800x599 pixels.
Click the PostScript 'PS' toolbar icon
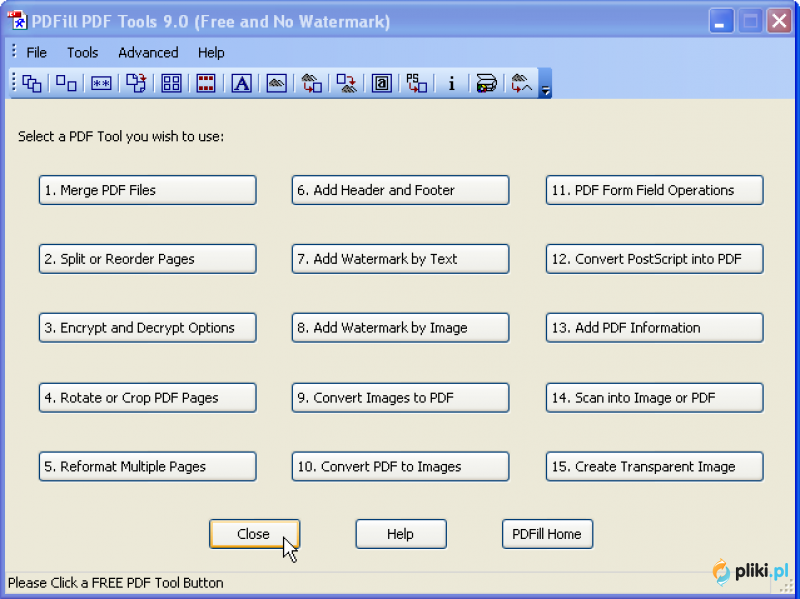point(416,83)
